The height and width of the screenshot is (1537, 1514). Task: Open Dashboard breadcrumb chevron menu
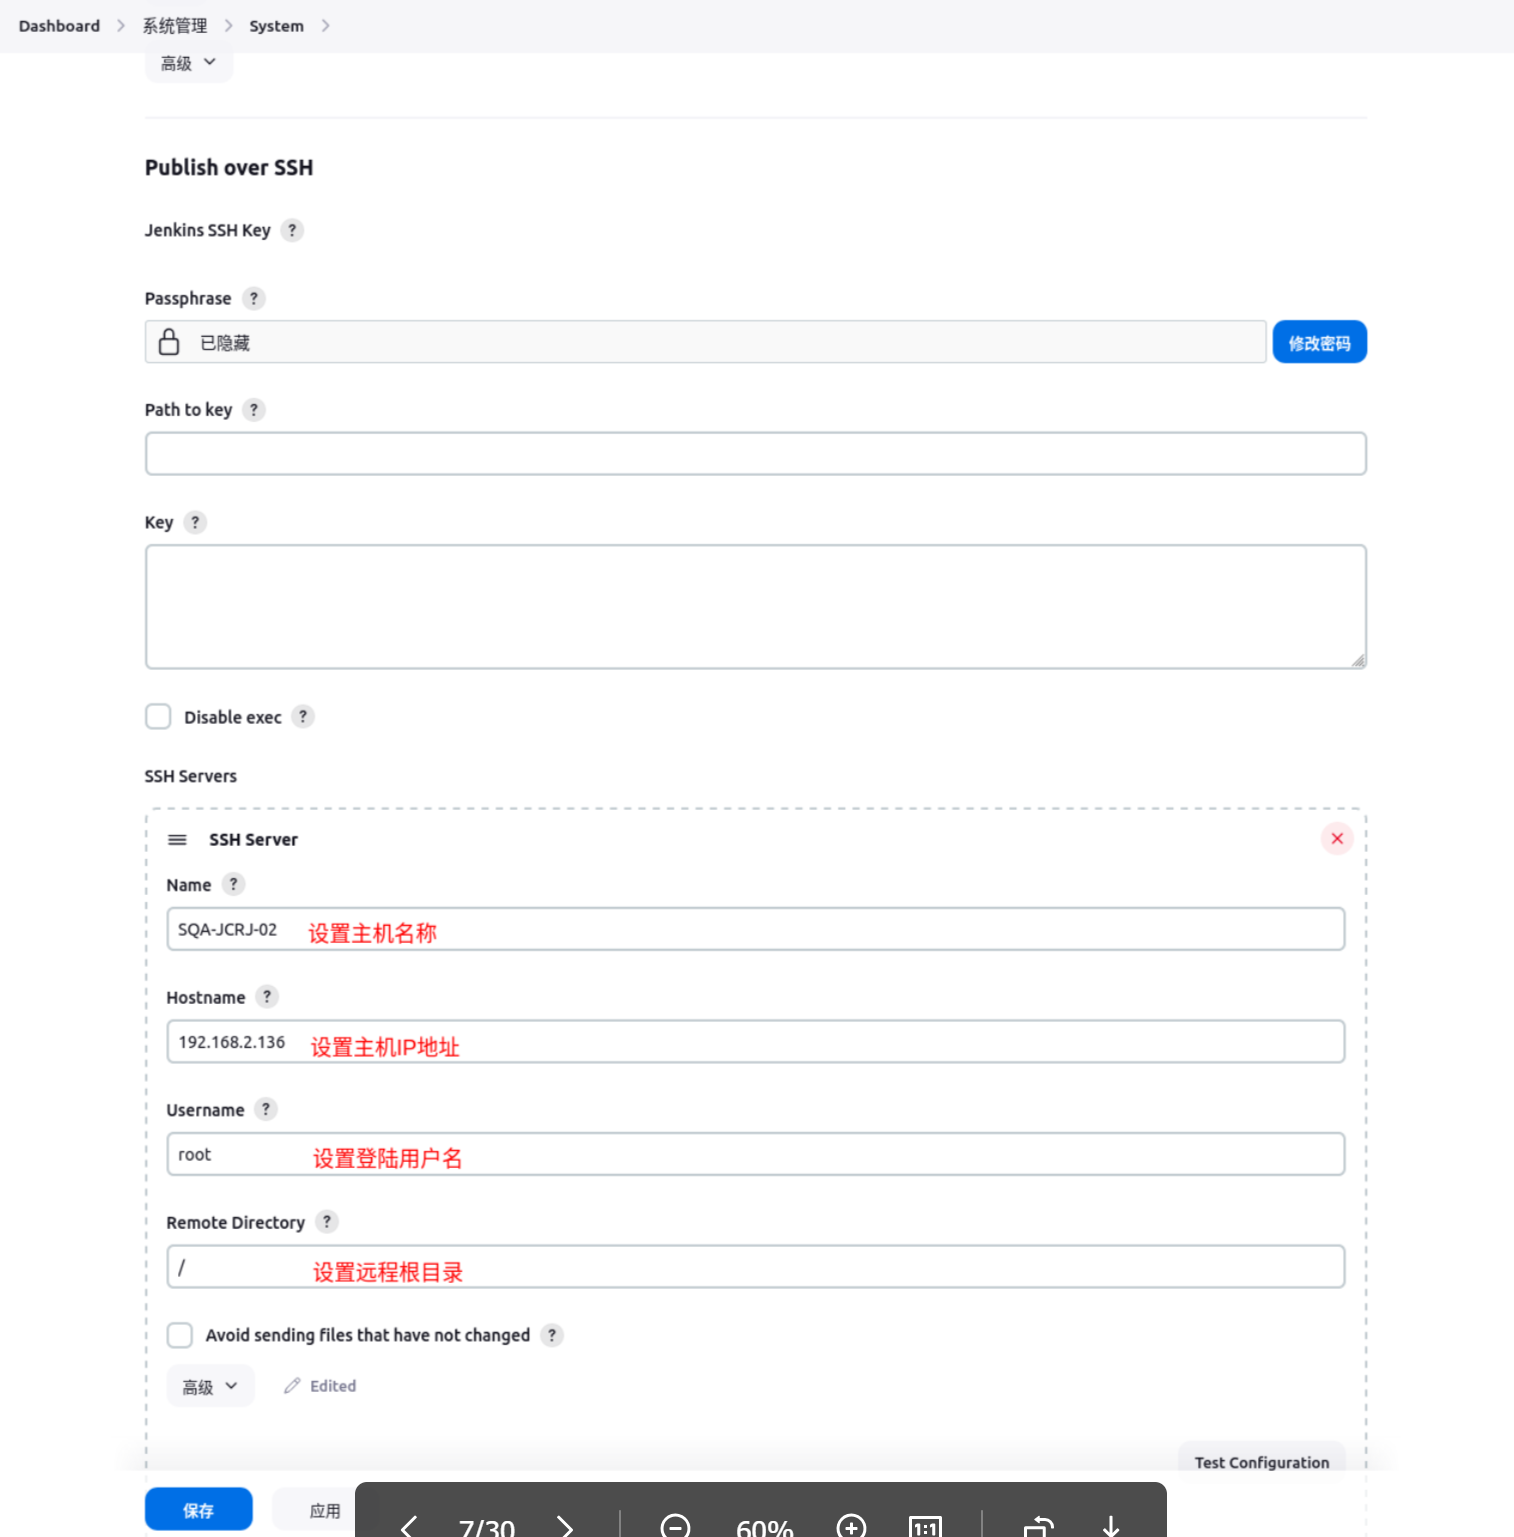pyautogui.click(x=121, y=26)
